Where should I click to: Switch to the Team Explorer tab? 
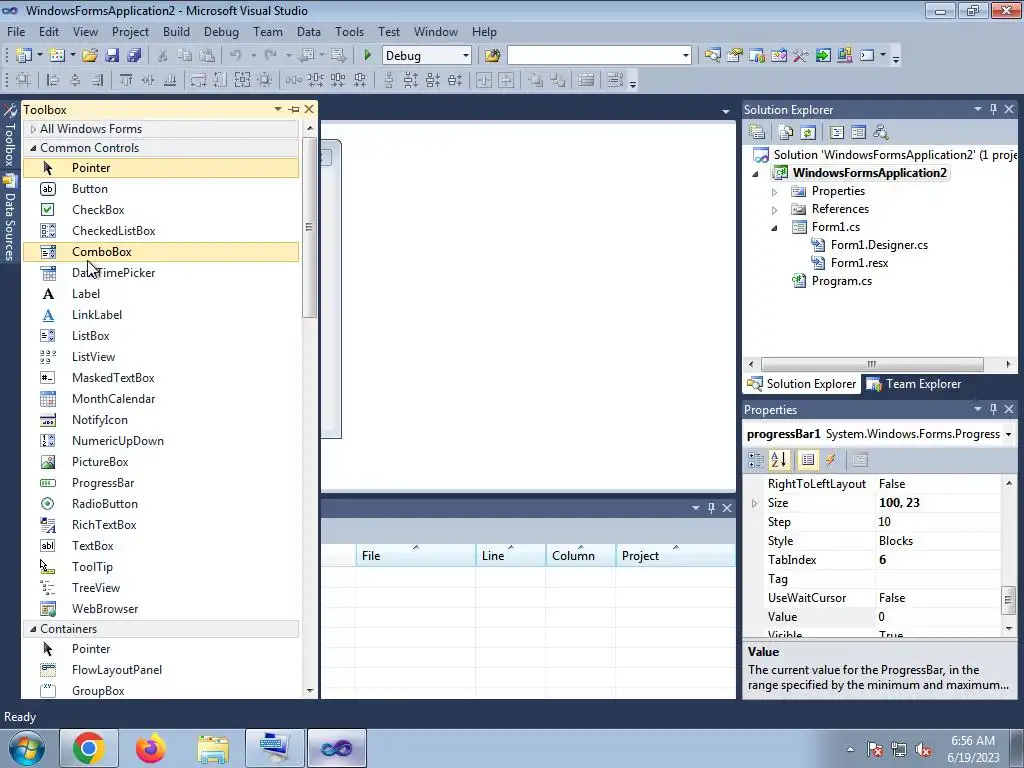coord(914,384)
